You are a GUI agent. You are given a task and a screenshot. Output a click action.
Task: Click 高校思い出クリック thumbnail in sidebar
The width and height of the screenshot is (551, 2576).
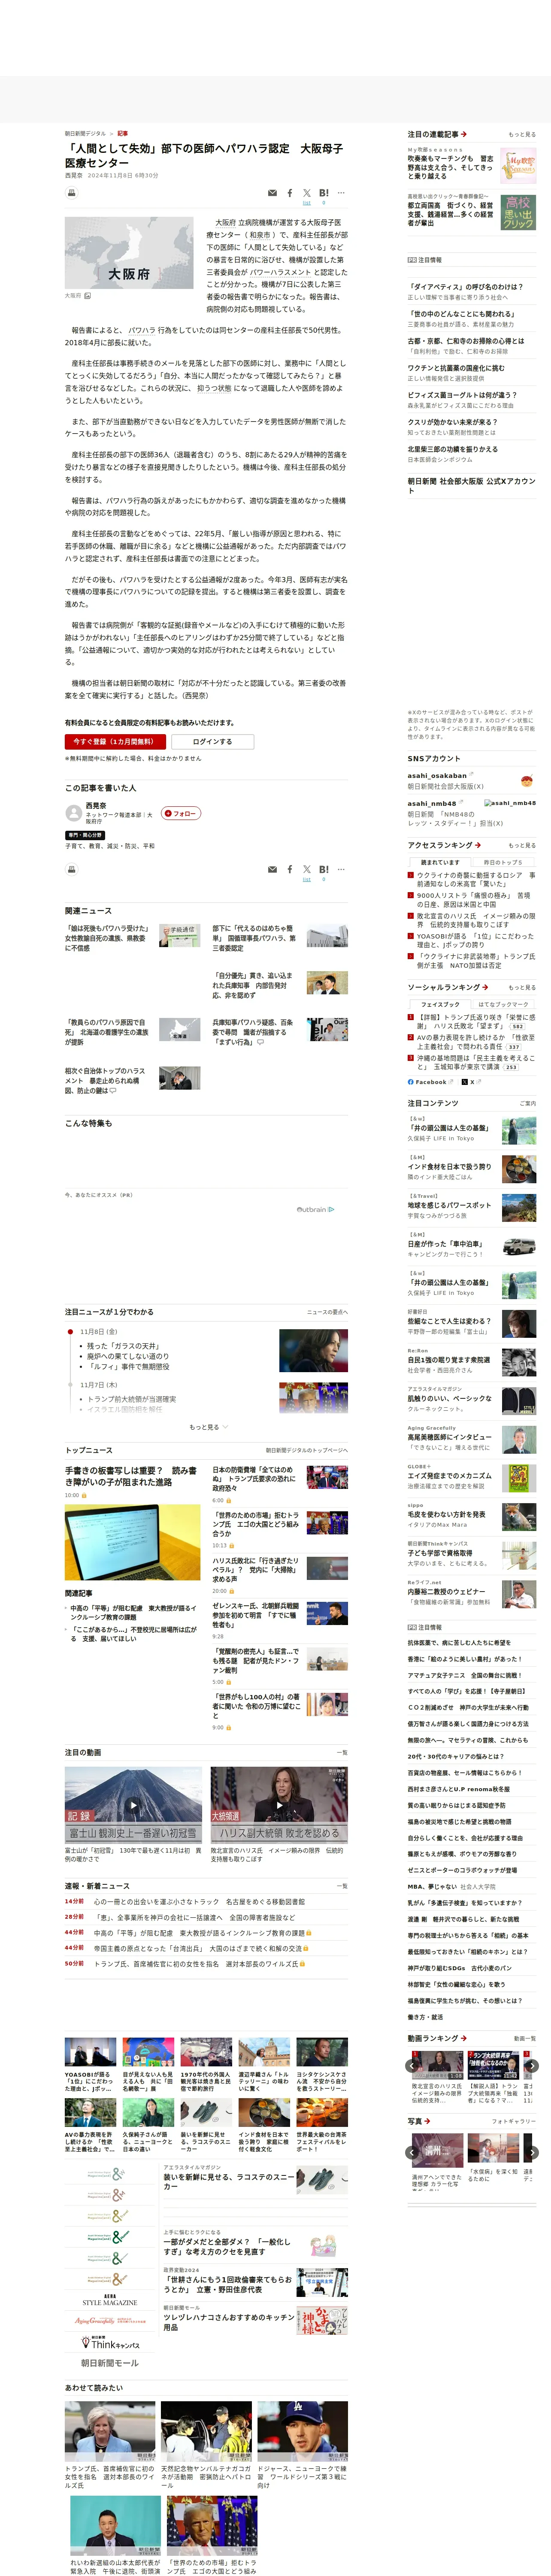point(518,212)
